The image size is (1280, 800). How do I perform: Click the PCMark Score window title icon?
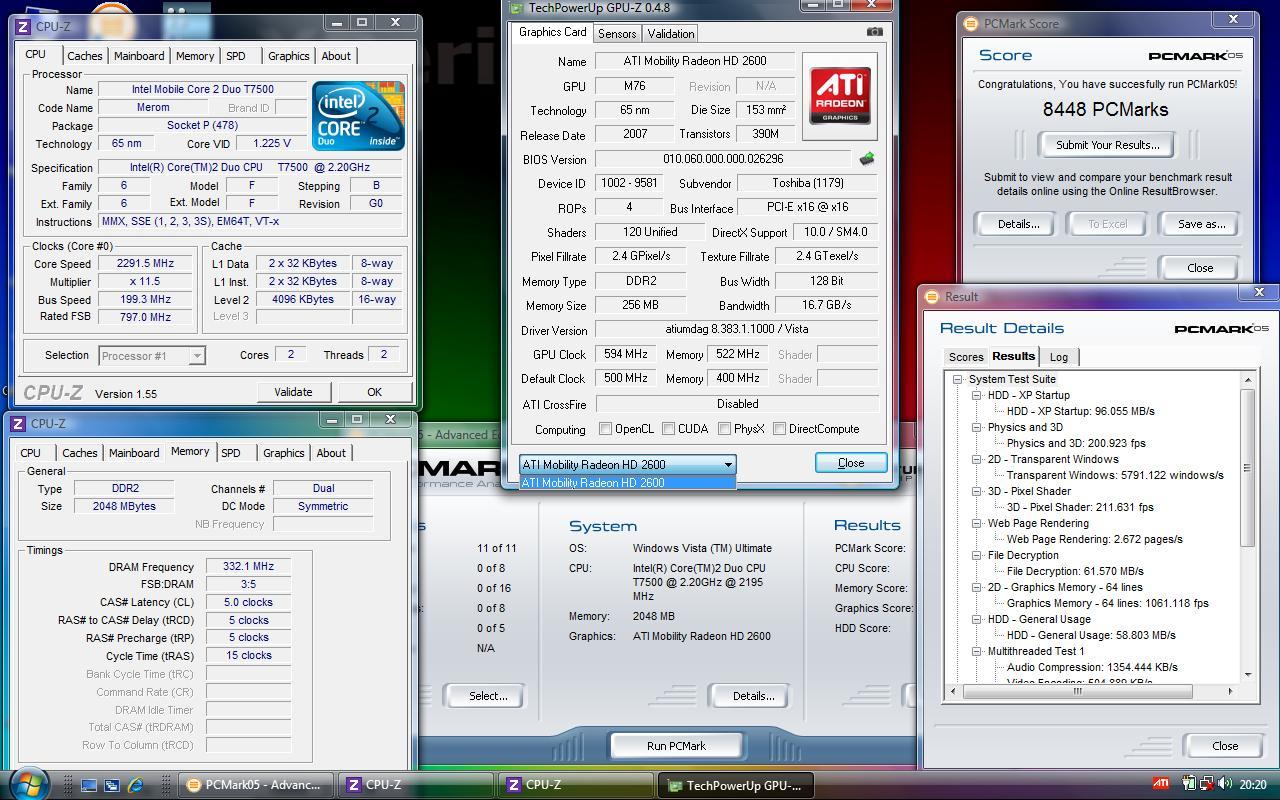(x=970, y=24)
